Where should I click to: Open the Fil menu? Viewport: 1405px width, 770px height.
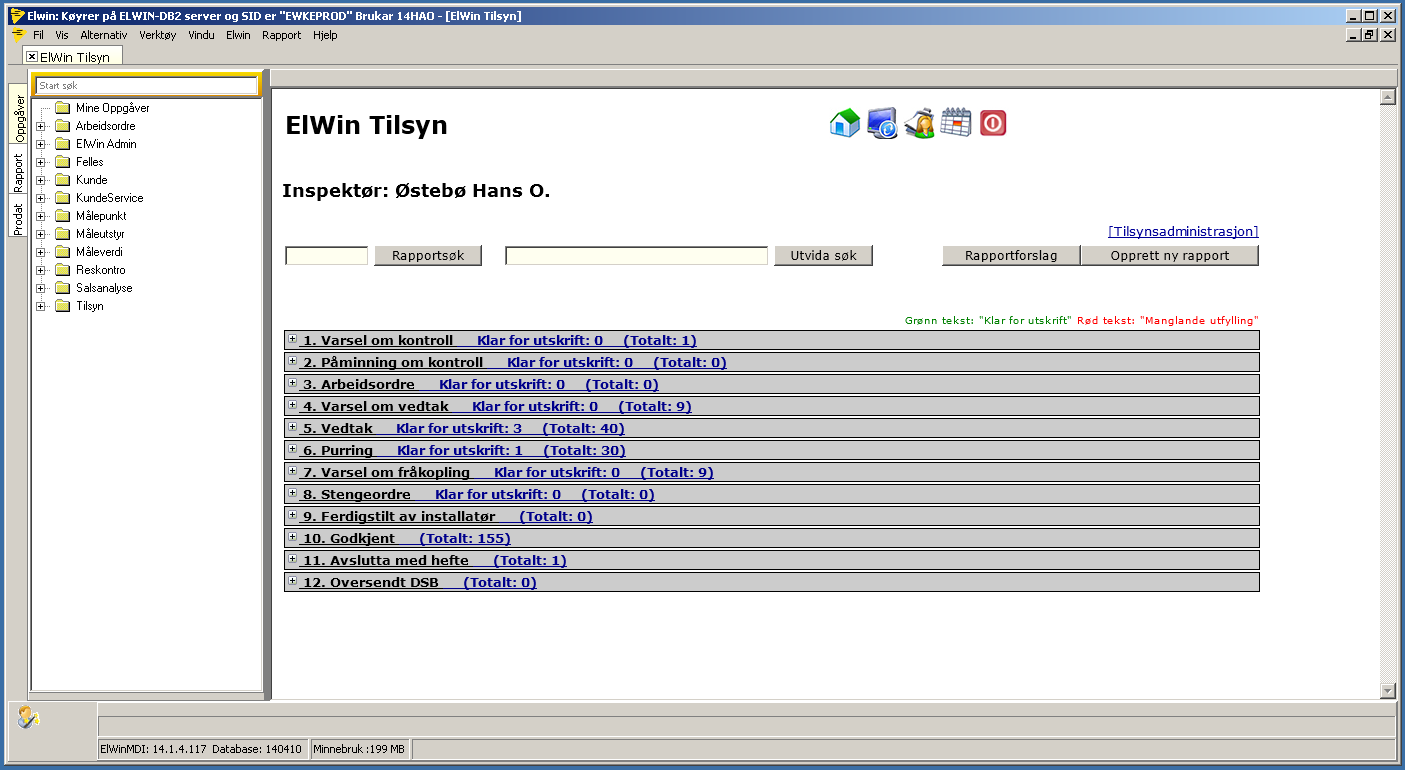click(x=39, y=35)
